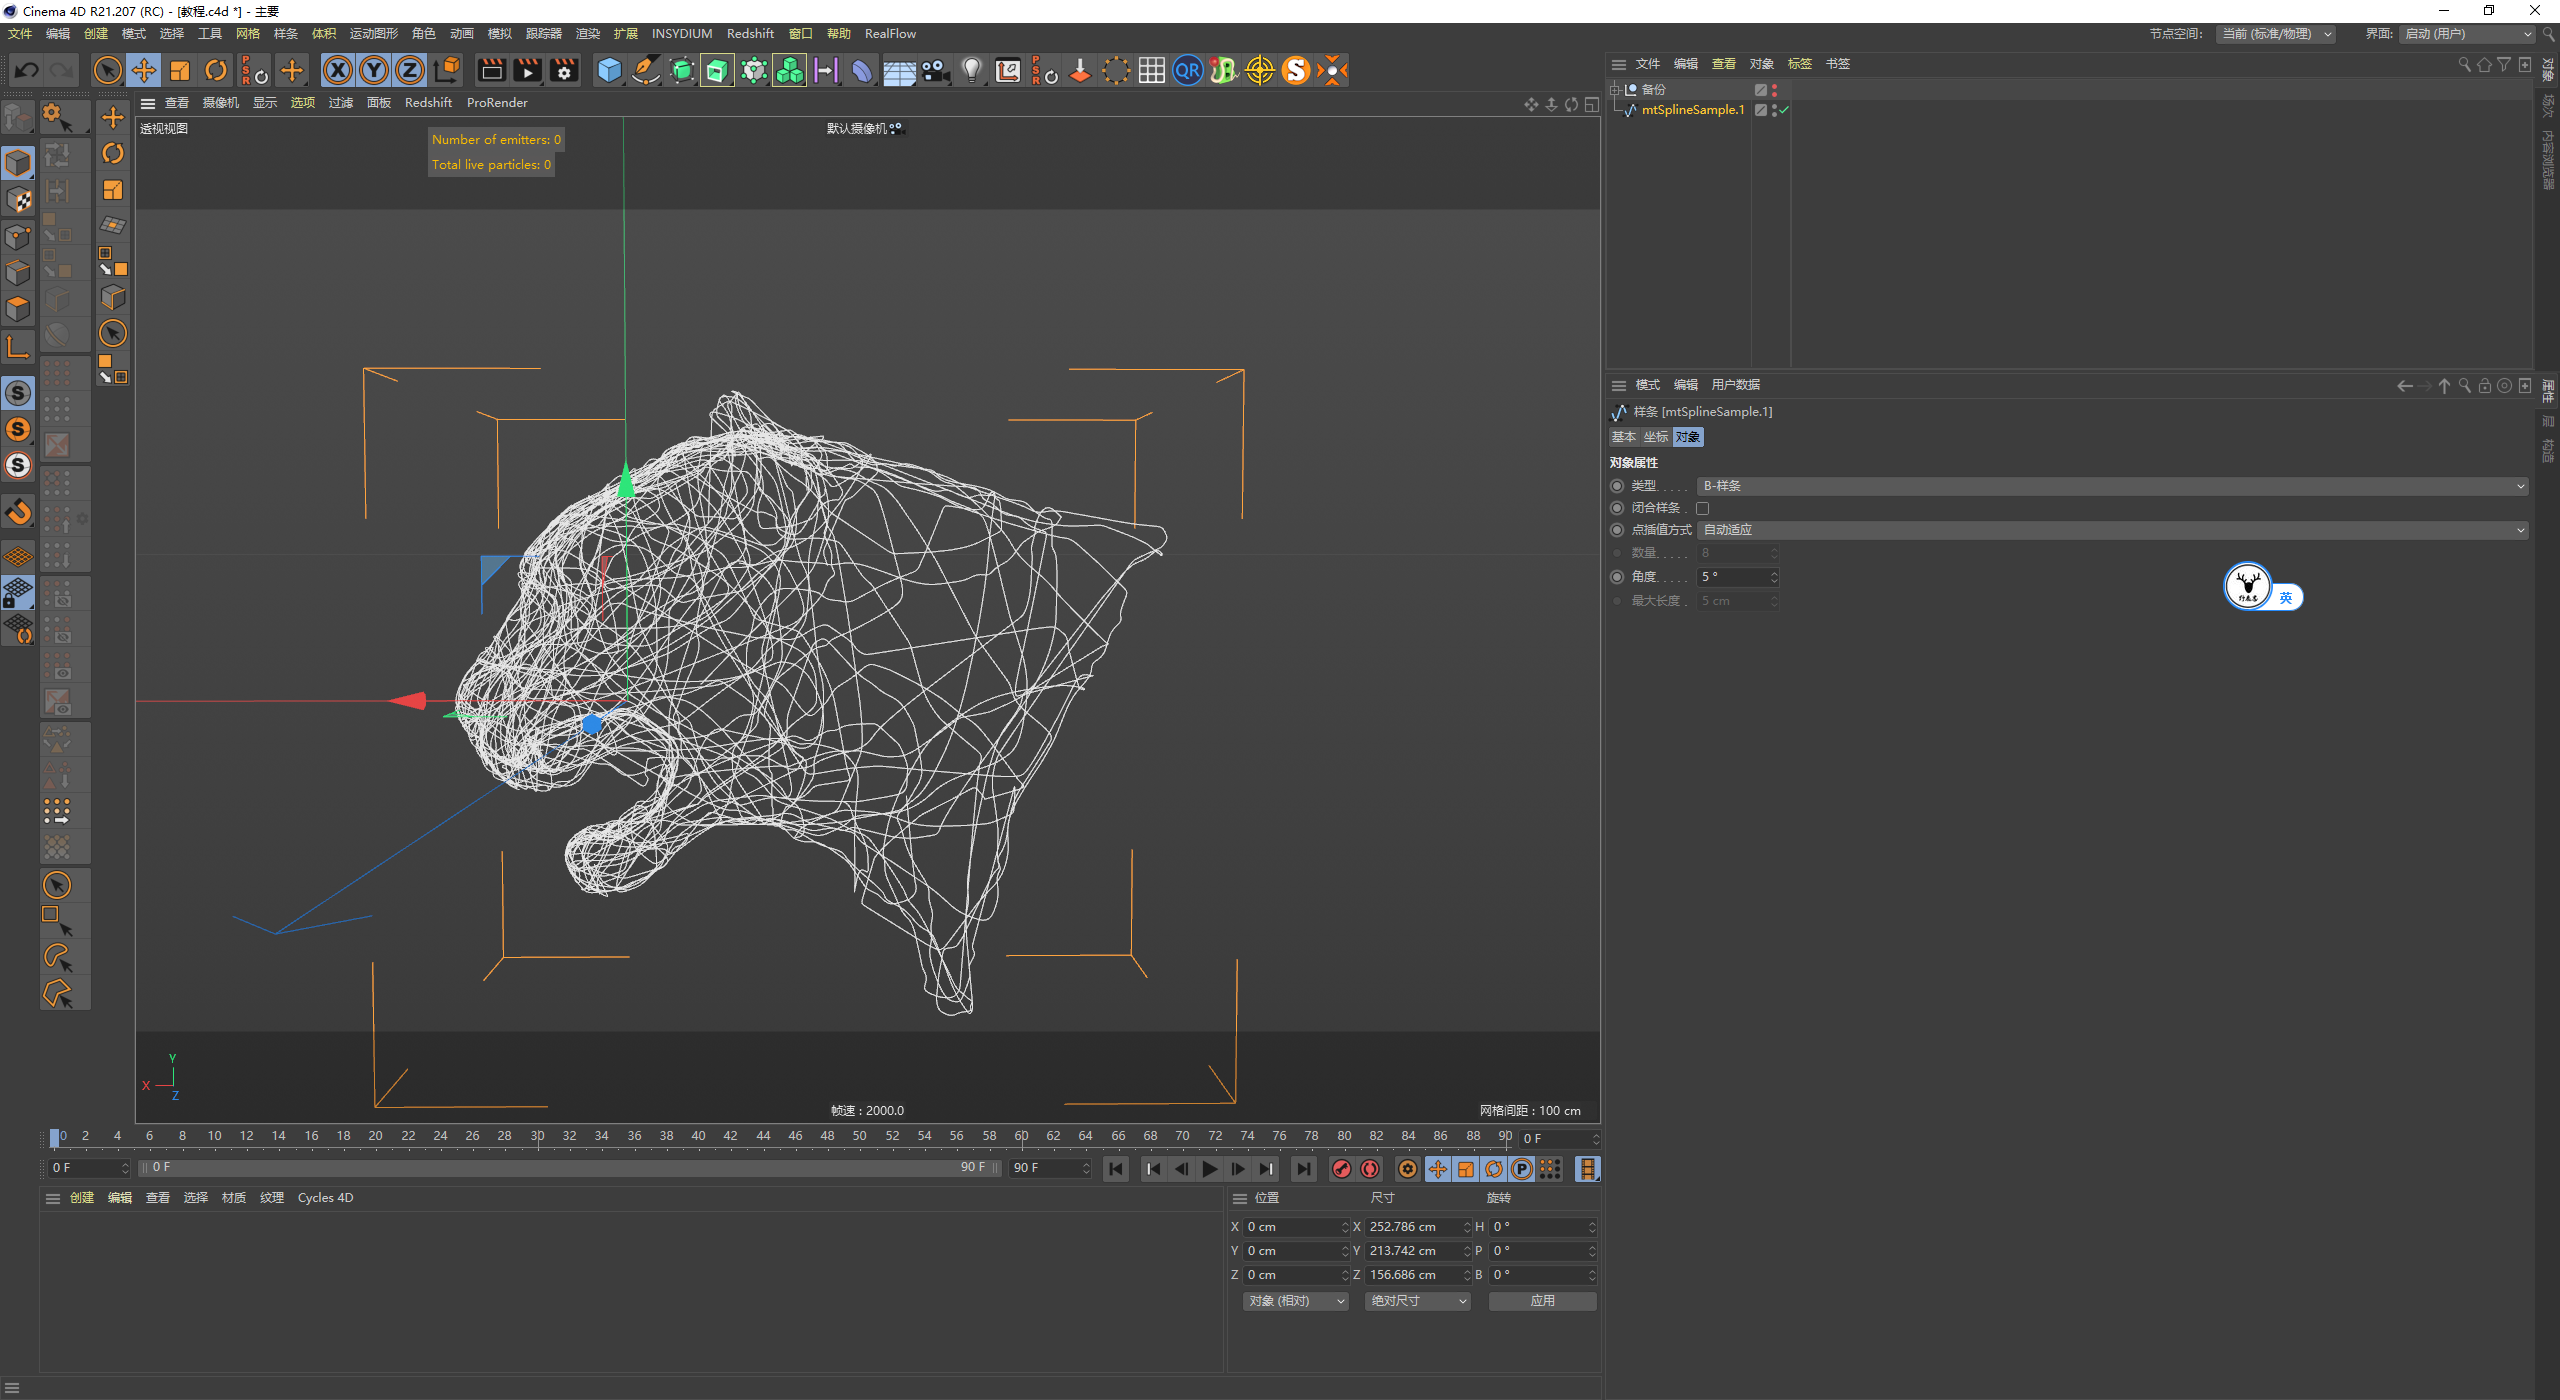Open the Intermediate Points dropdown
Viewport: 2560px width, 1400px height.
2112,530
